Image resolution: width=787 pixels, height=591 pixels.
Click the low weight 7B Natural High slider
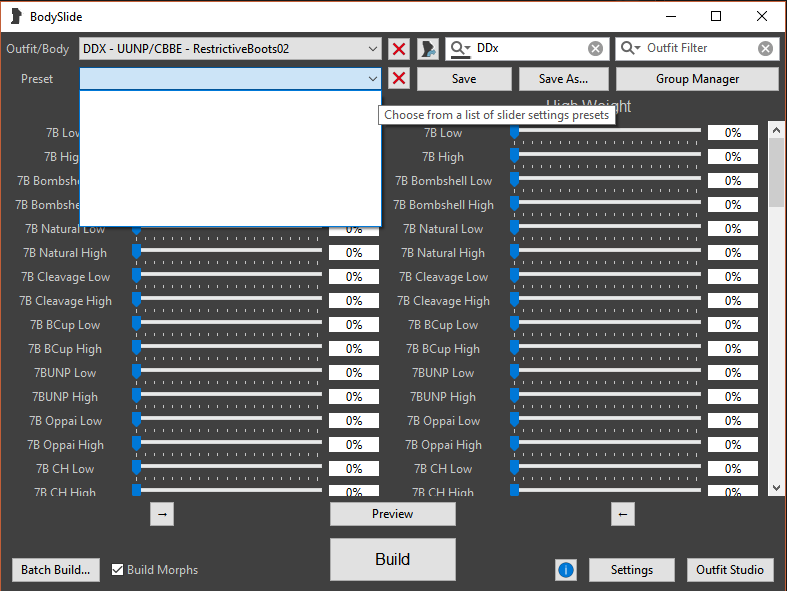tap(227, 253)
